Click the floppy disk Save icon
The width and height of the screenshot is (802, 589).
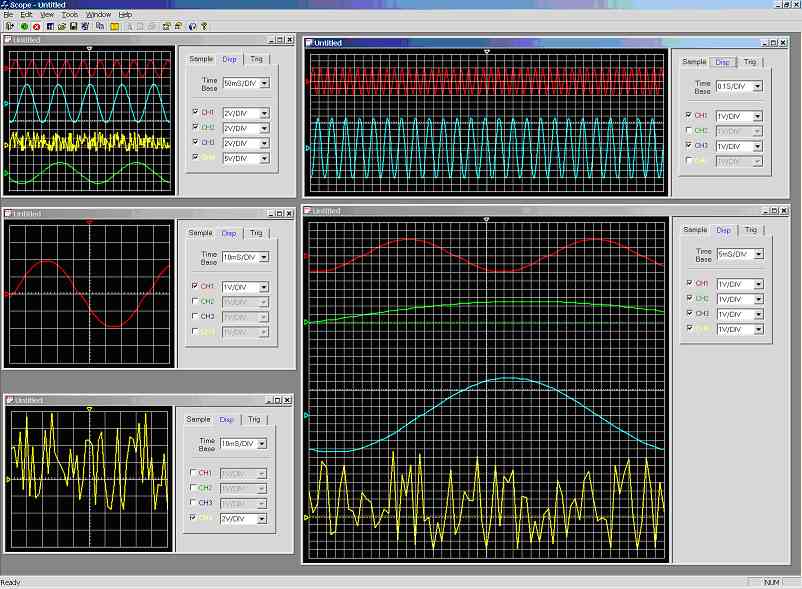point(74,26)
